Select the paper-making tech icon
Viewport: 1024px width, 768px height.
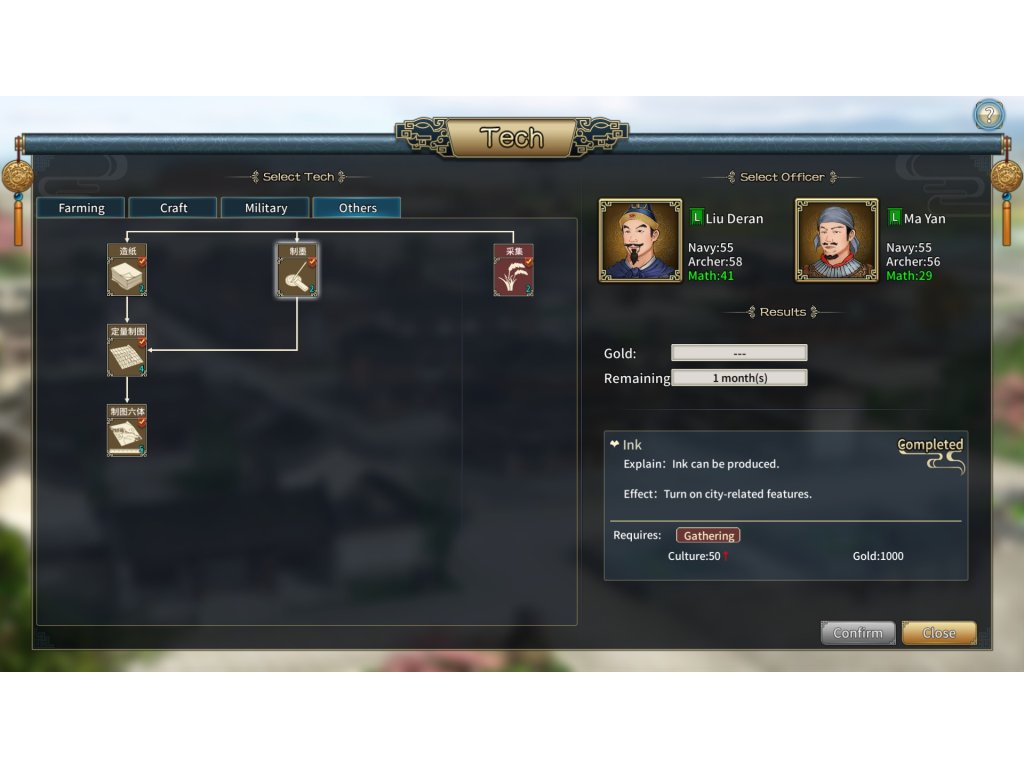pos(127,270)
